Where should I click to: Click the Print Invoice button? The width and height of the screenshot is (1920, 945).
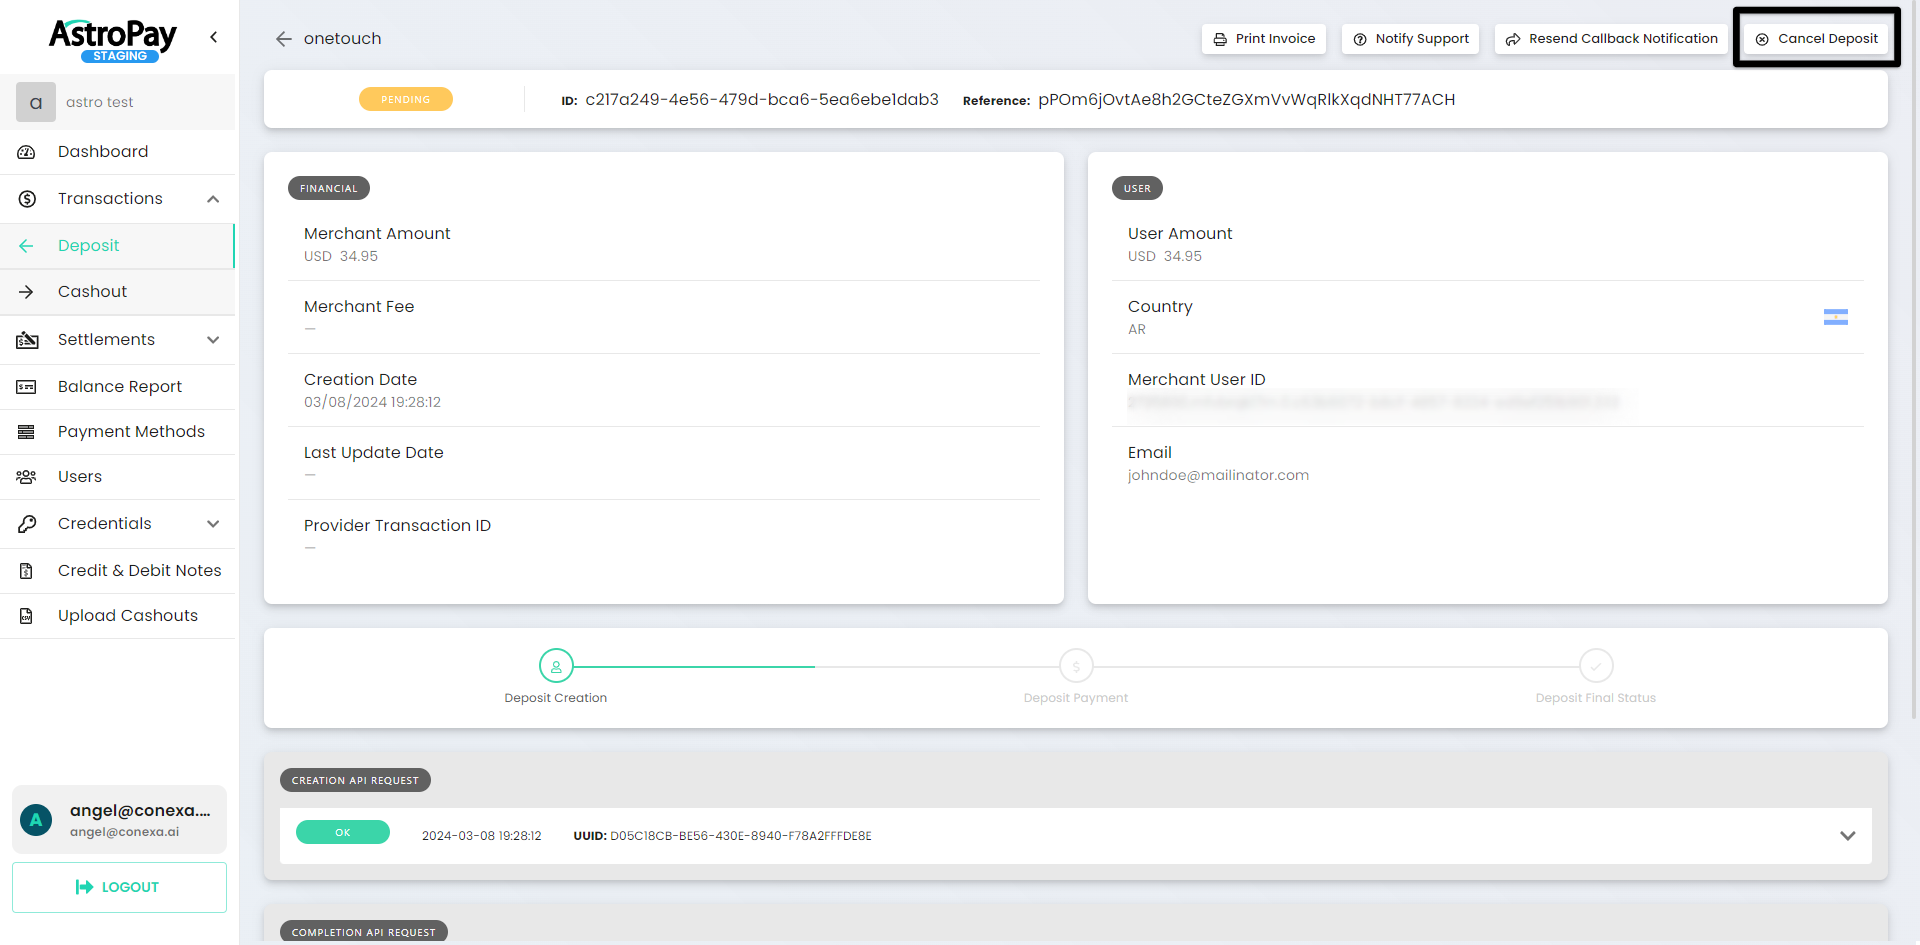pos(1264,39)
